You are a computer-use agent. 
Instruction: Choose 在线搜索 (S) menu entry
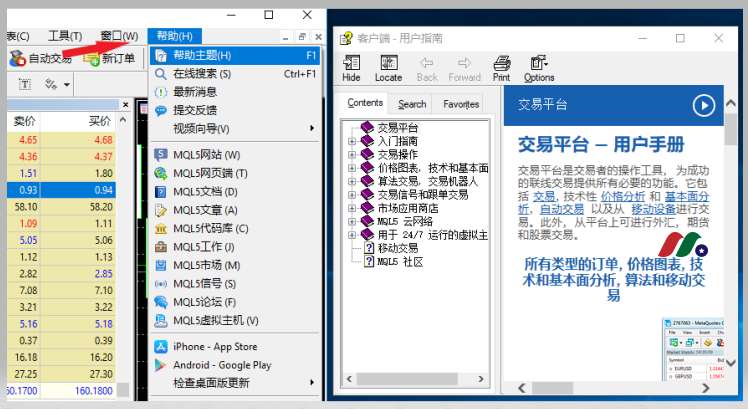pos(235,74)
